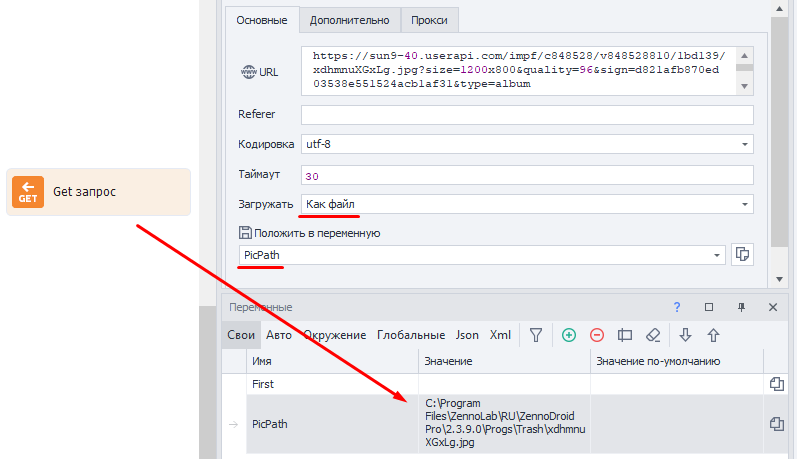Move variable down with the down arrow icon
The width and height of the screenshot is (797, 459).
pyautogui.click(x=685, y=336)
